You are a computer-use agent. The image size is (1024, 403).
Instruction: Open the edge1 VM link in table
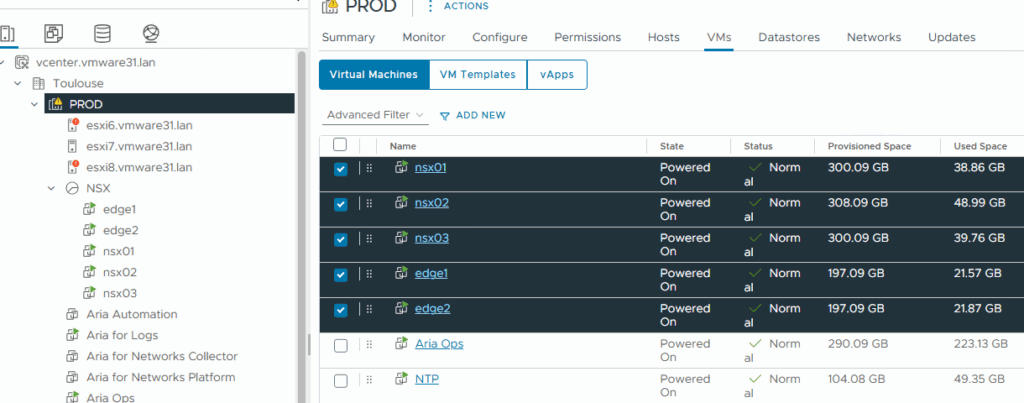click(x=431, y=274)
